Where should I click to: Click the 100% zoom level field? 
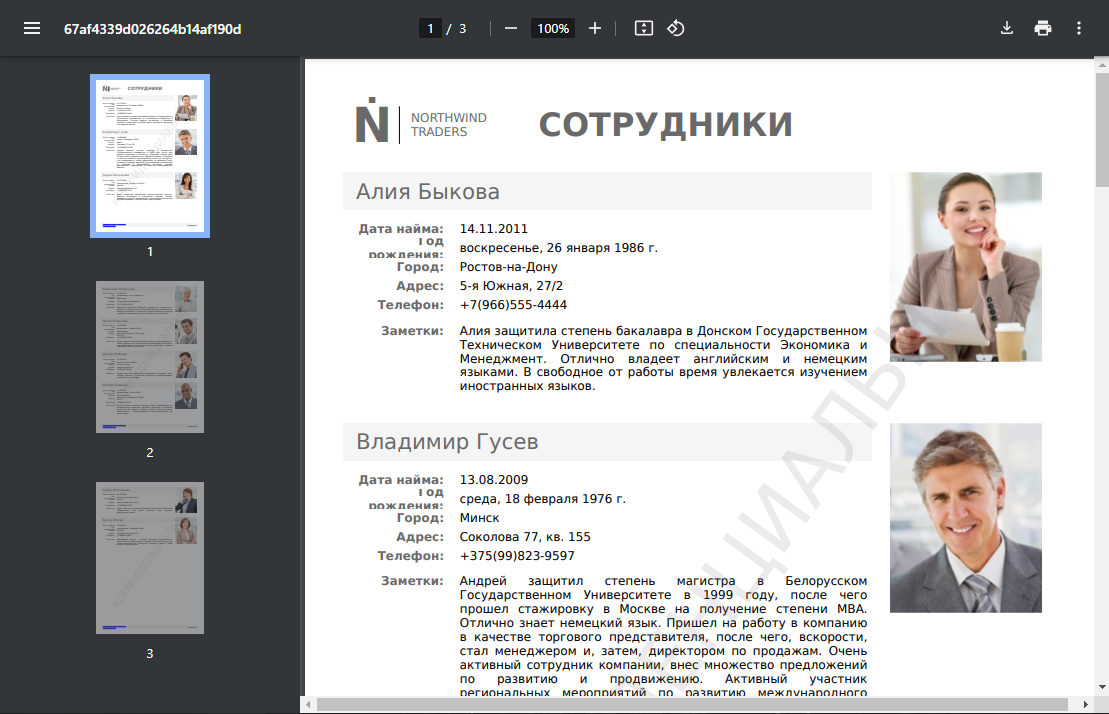coord(553,28)
